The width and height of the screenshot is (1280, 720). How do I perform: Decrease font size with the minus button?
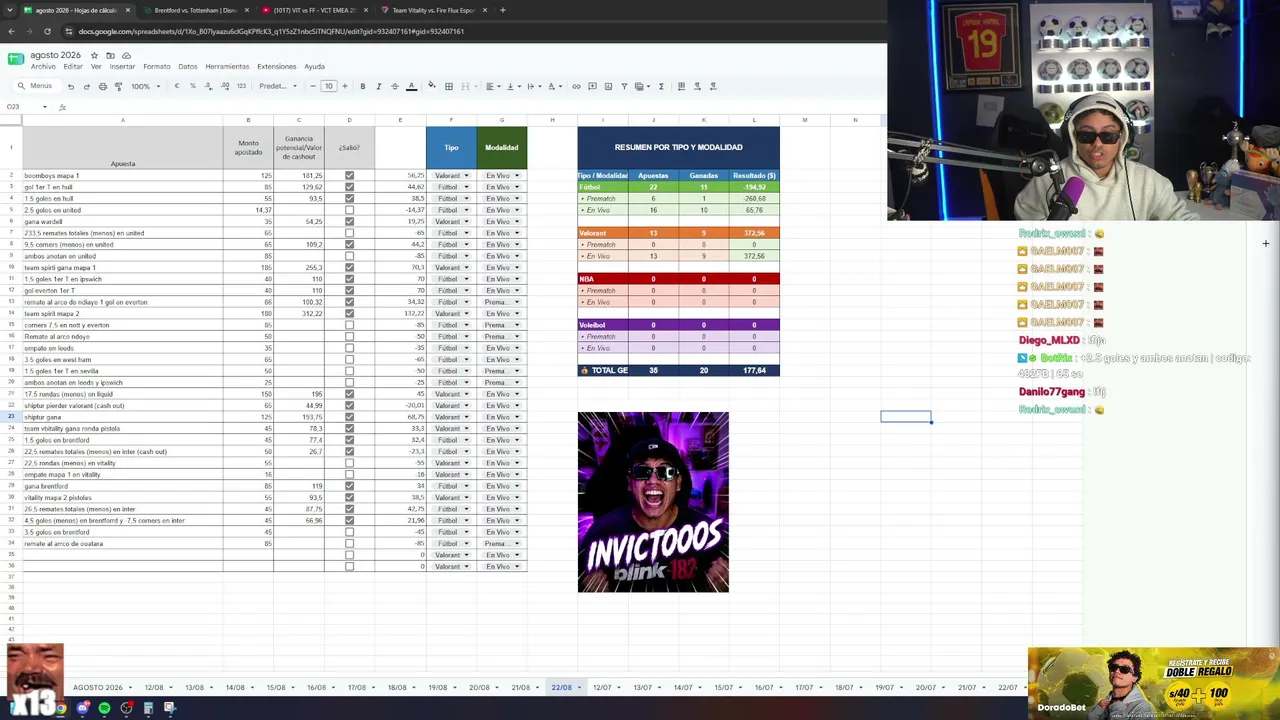click(x=312, y=86)
